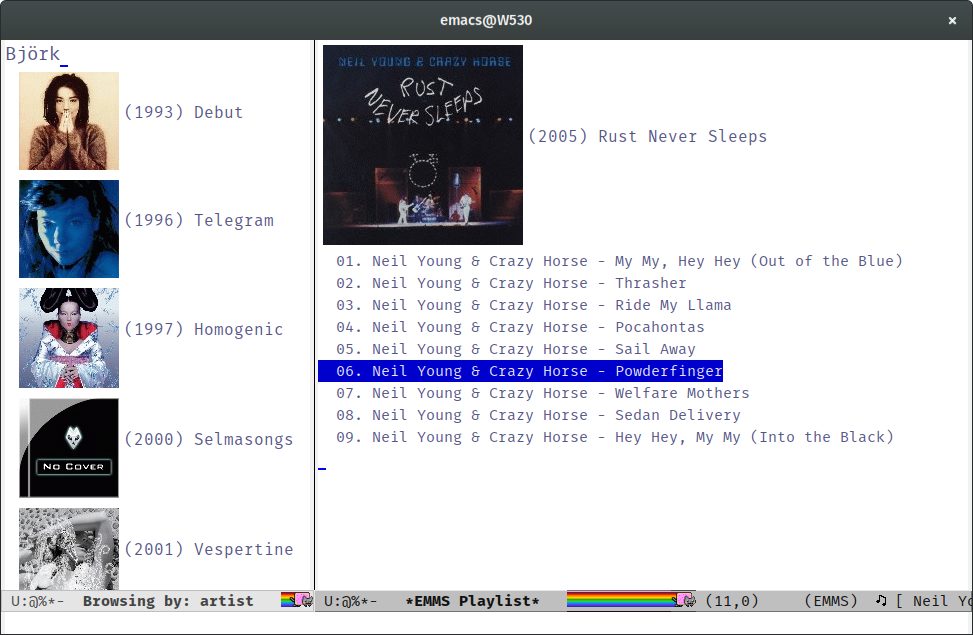Click the Homogenic album cover art
973x635 pixels.
(69, 338)
